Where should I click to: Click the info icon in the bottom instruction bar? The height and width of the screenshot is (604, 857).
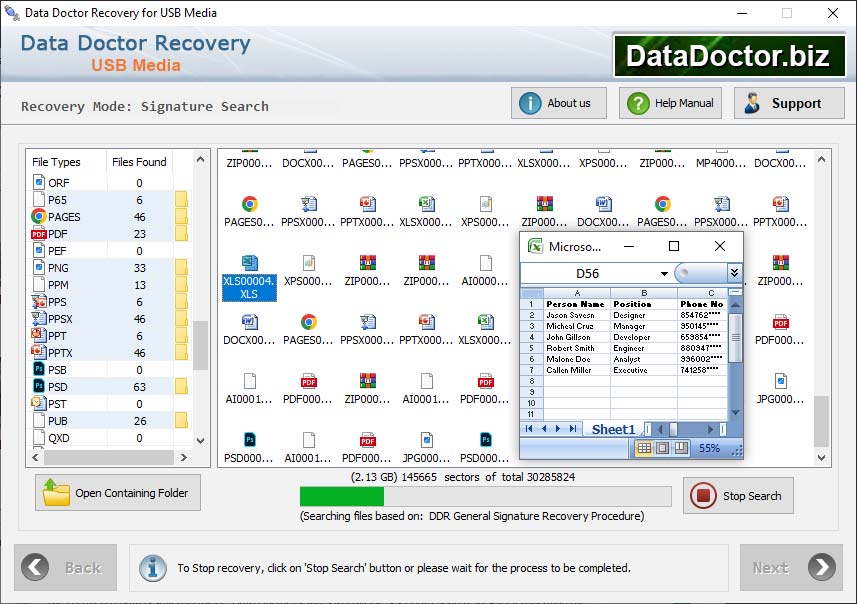pyautogui.click(x=153, y=568)
